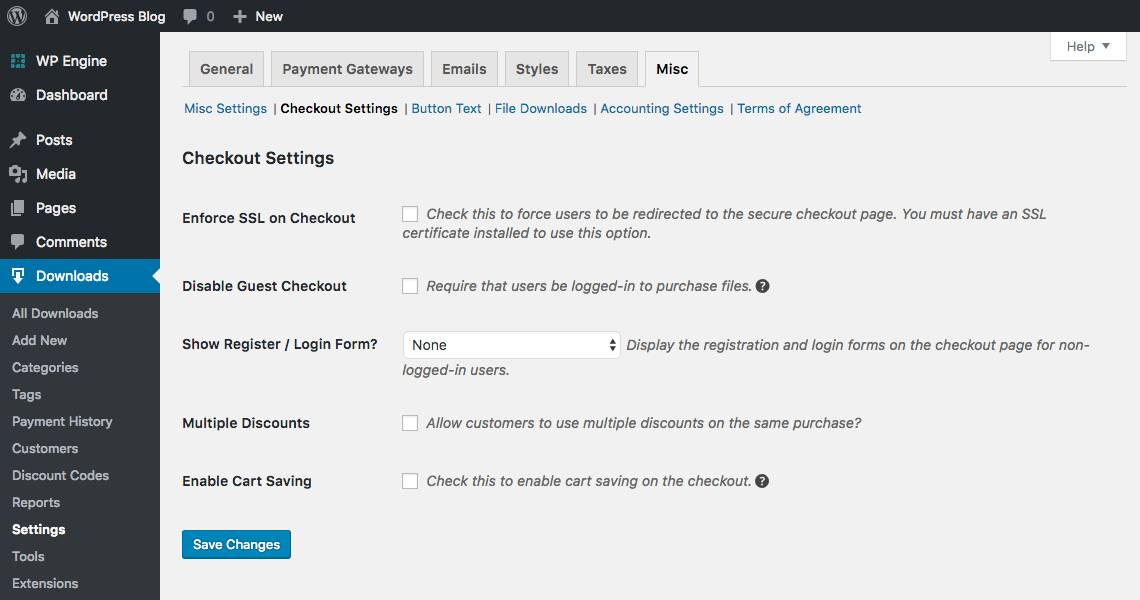Image resolution: width=1140 pixels, height=600 pixels.
Task: Tick the Enable Cart Saving checkbox
Action: [410, 481]
